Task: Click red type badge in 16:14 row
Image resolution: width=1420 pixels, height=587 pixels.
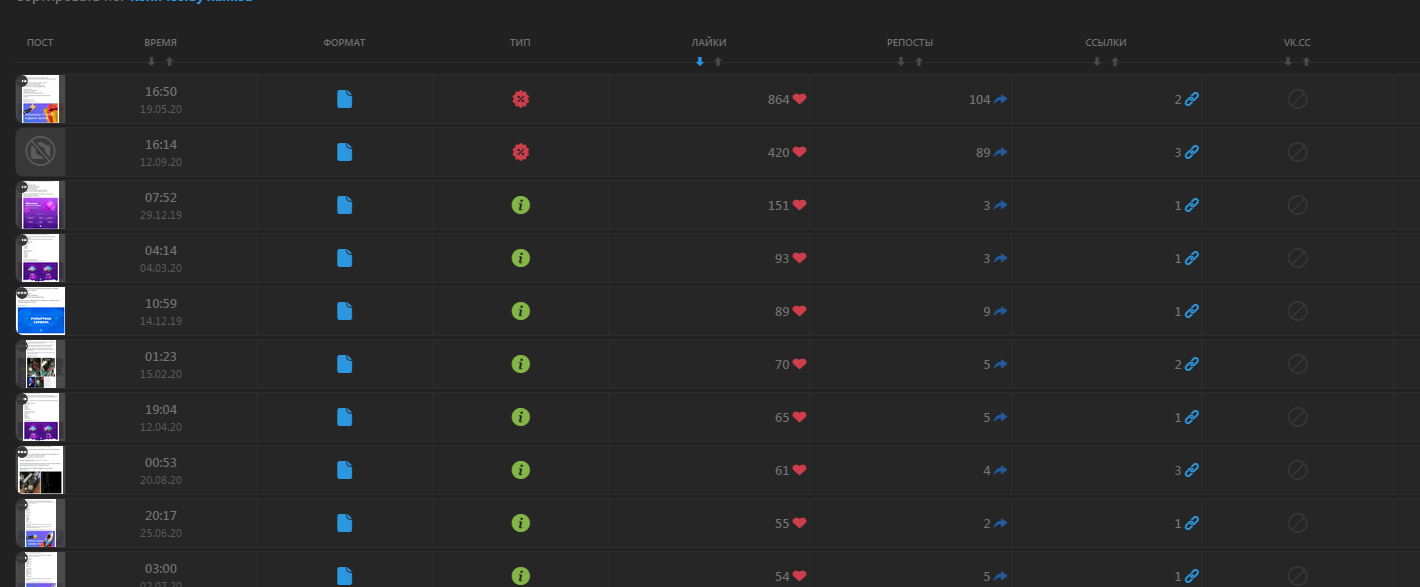Action: coord(520,152)
